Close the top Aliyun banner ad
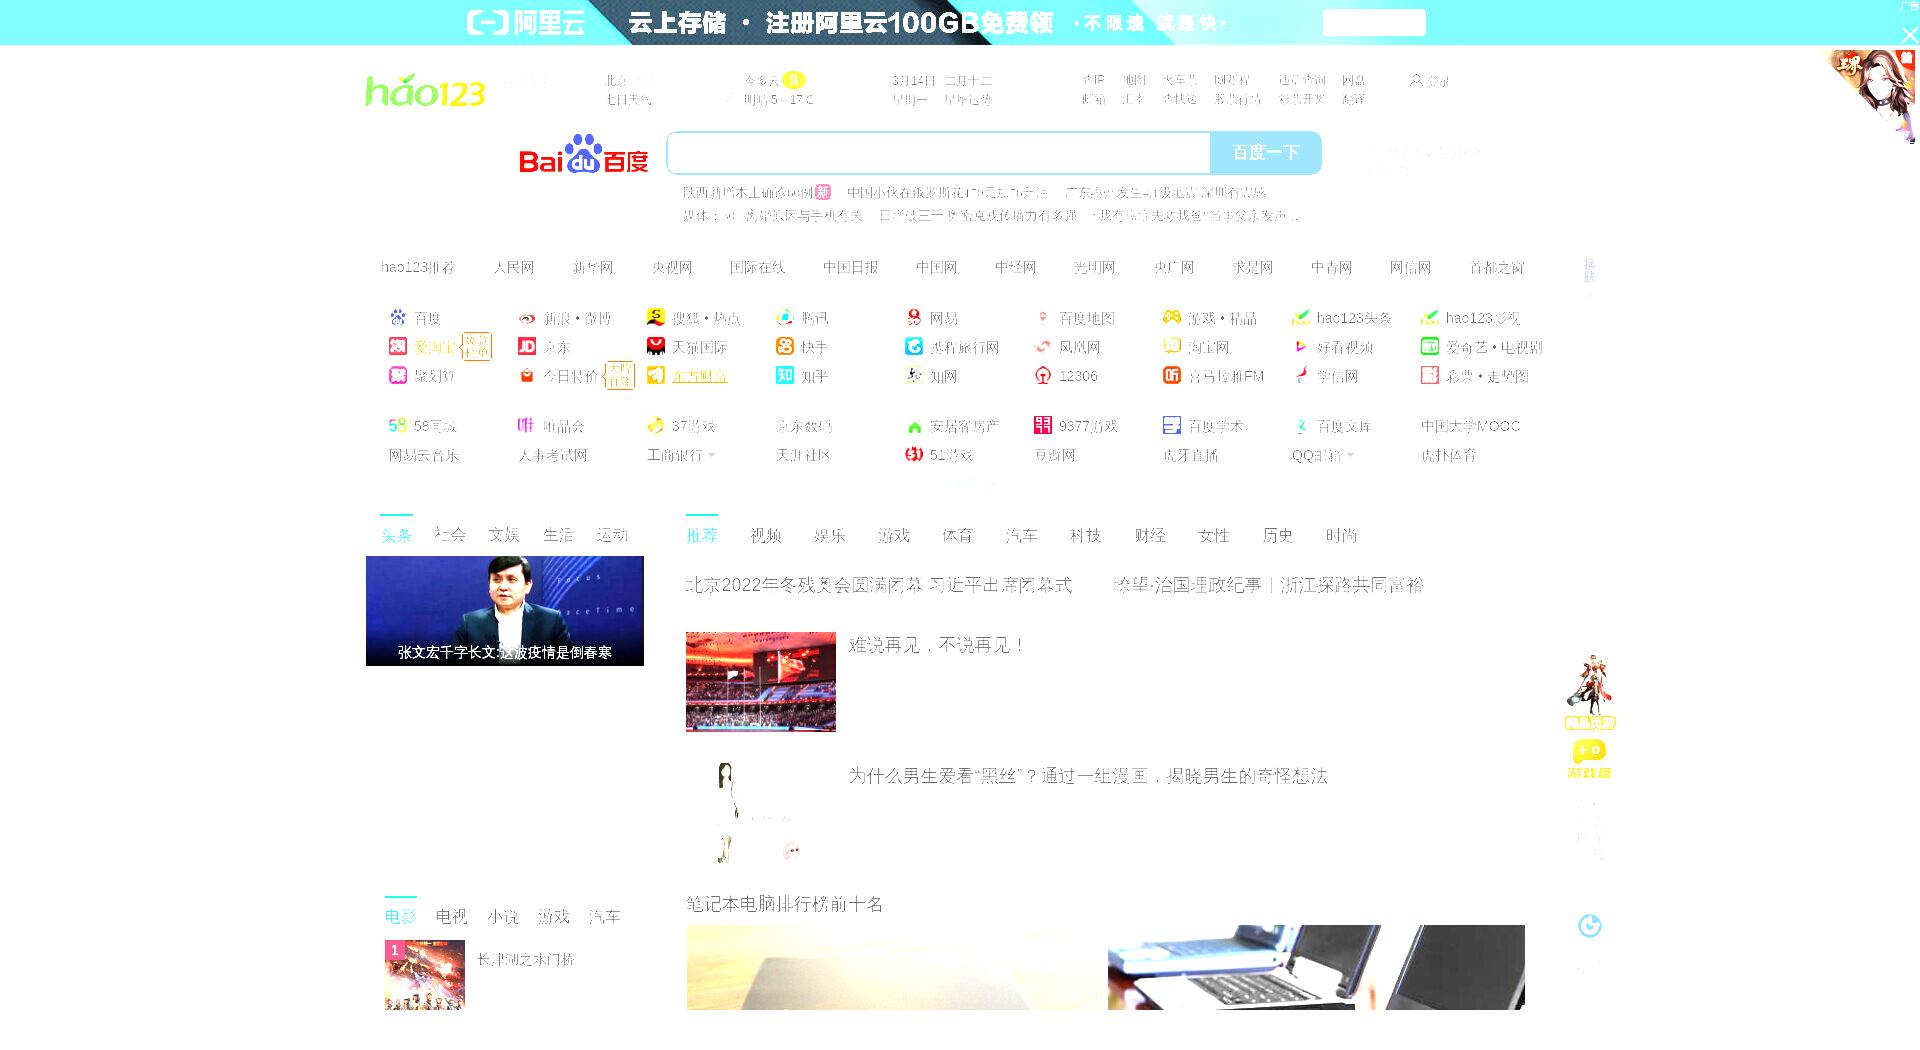Screen dimensions: 1920x1050 (1909, 34)
